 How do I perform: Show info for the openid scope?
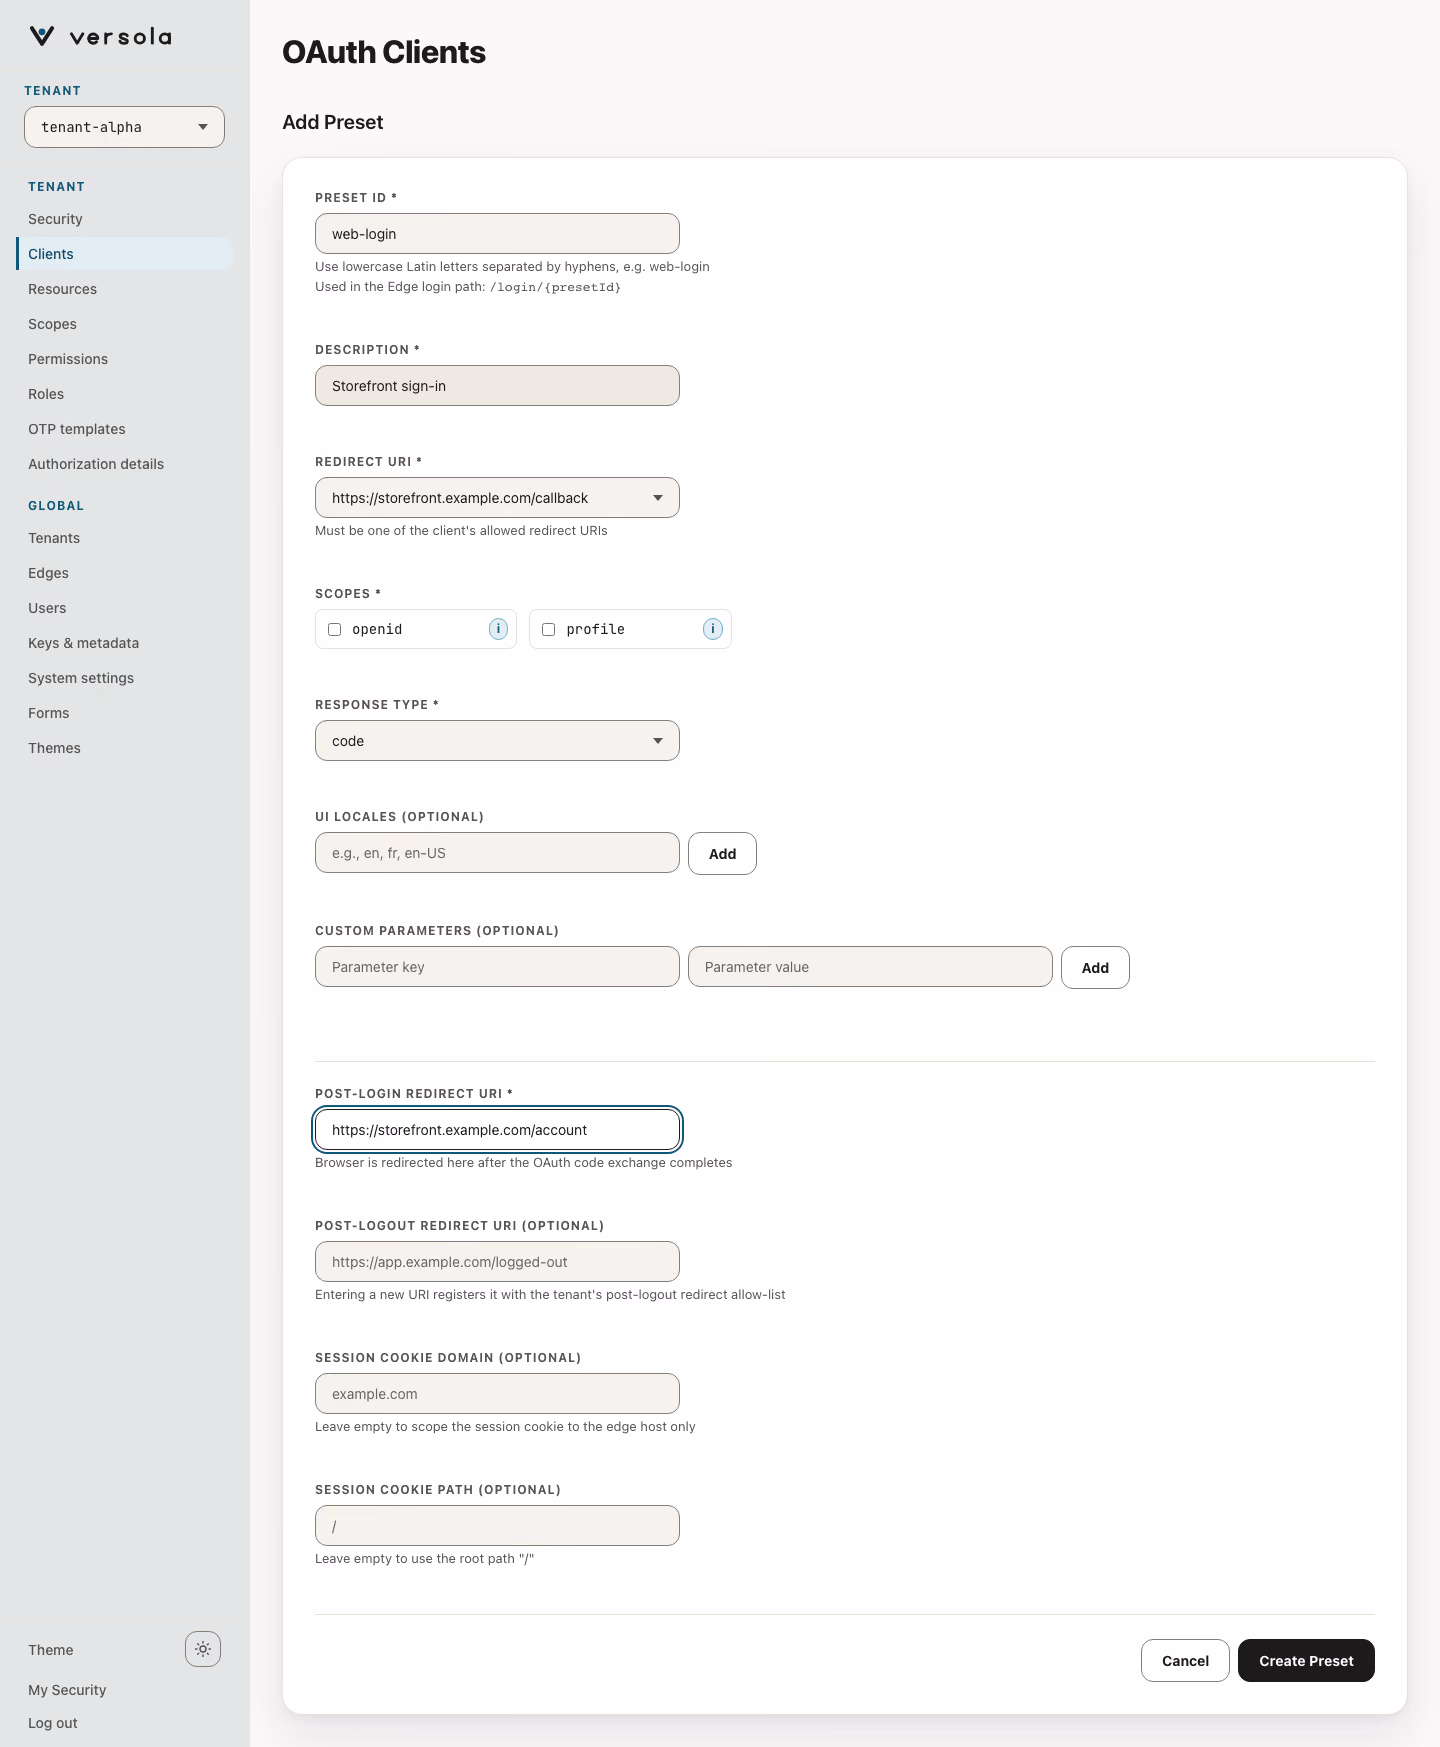[498, 629]
